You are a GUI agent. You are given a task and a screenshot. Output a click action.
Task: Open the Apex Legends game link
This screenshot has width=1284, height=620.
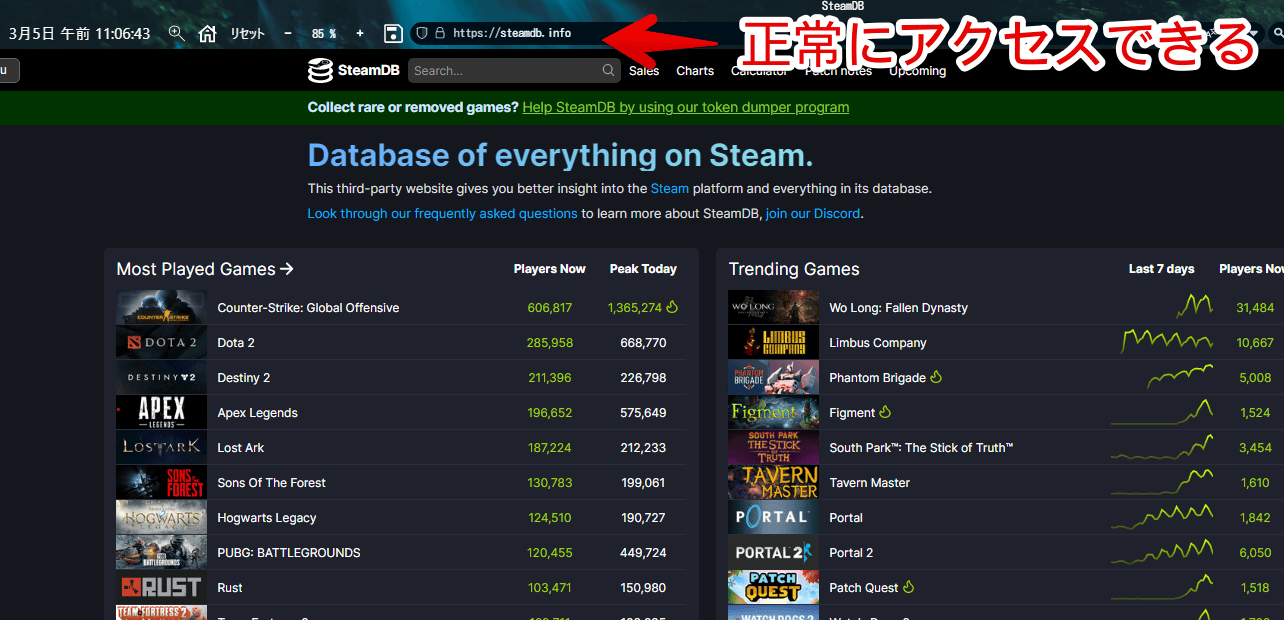click(257, 413)
